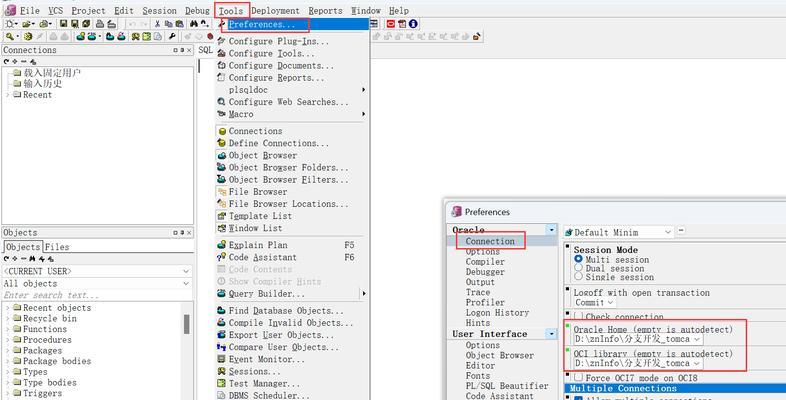Close the Connections panel with X icon
The width and height of the screenshot is (786, 400).
pos(189,50)
